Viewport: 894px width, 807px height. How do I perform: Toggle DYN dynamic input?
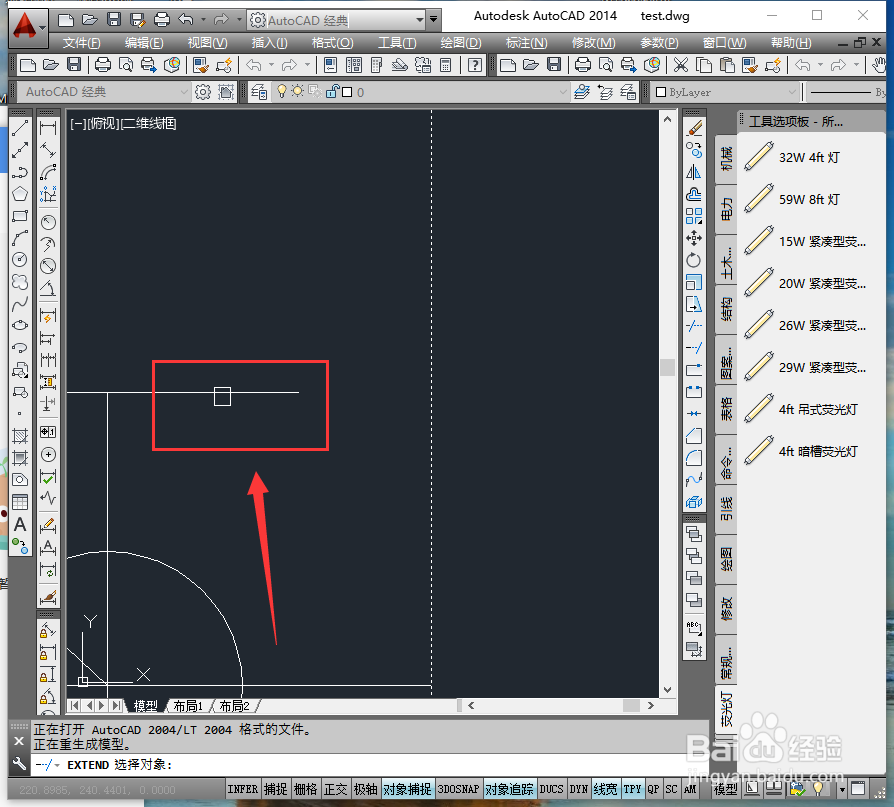579,789
